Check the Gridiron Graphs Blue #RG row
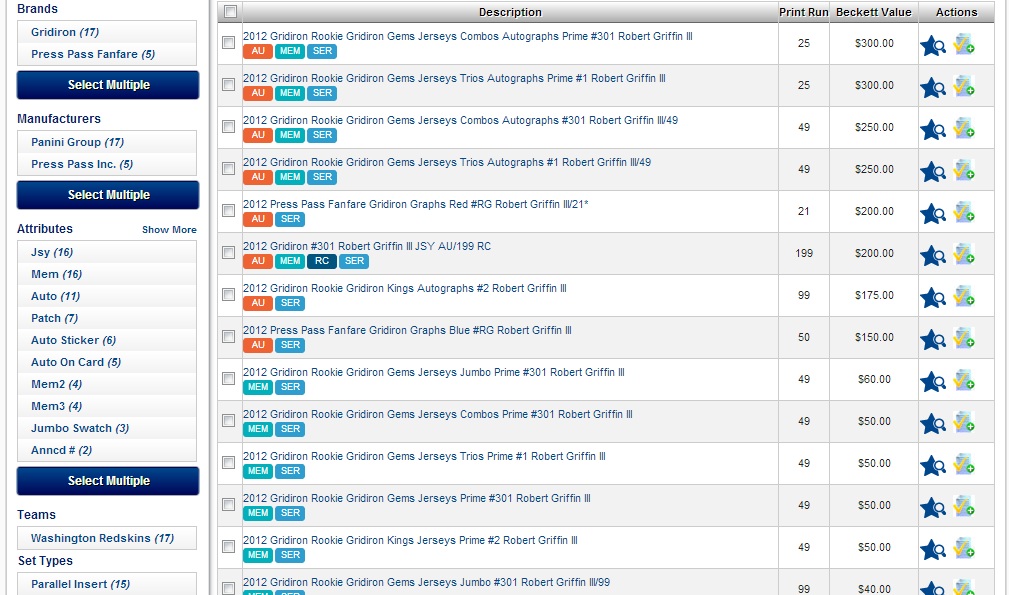 [x=228, y=336]
